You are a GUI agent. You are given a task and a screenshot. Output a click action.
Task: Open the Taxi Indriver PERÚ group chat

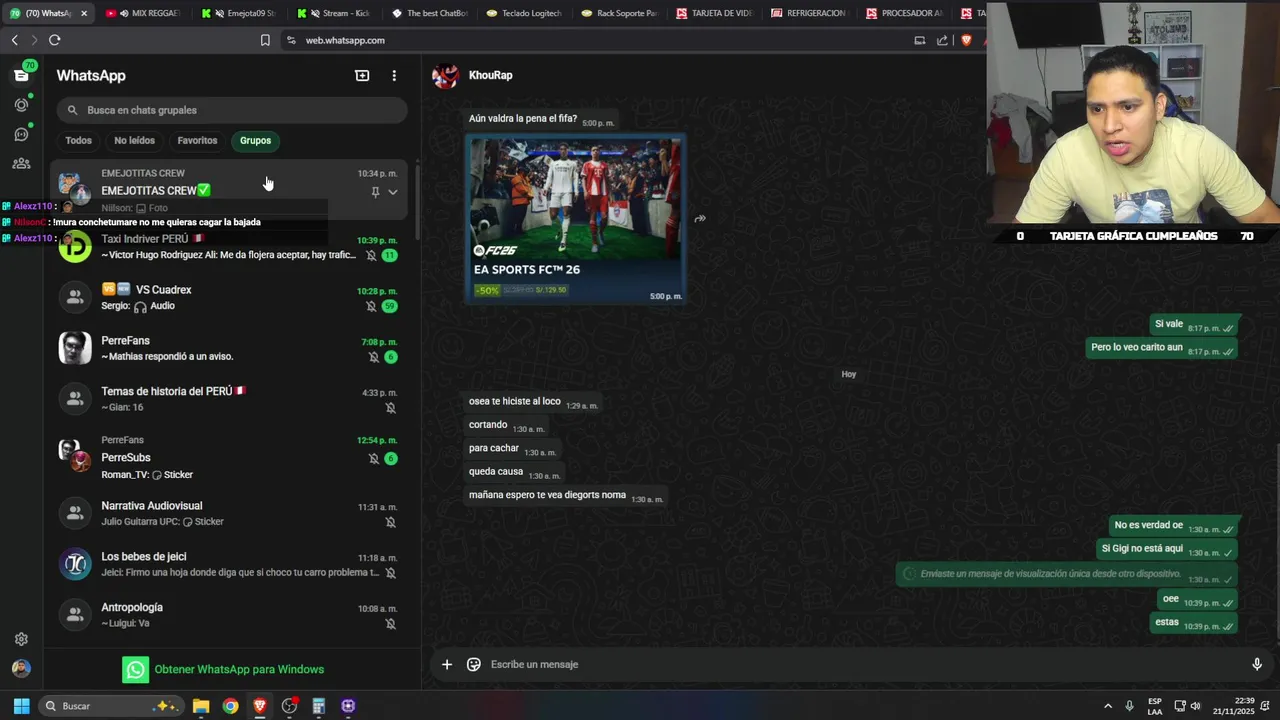click(x=232, y=247)
